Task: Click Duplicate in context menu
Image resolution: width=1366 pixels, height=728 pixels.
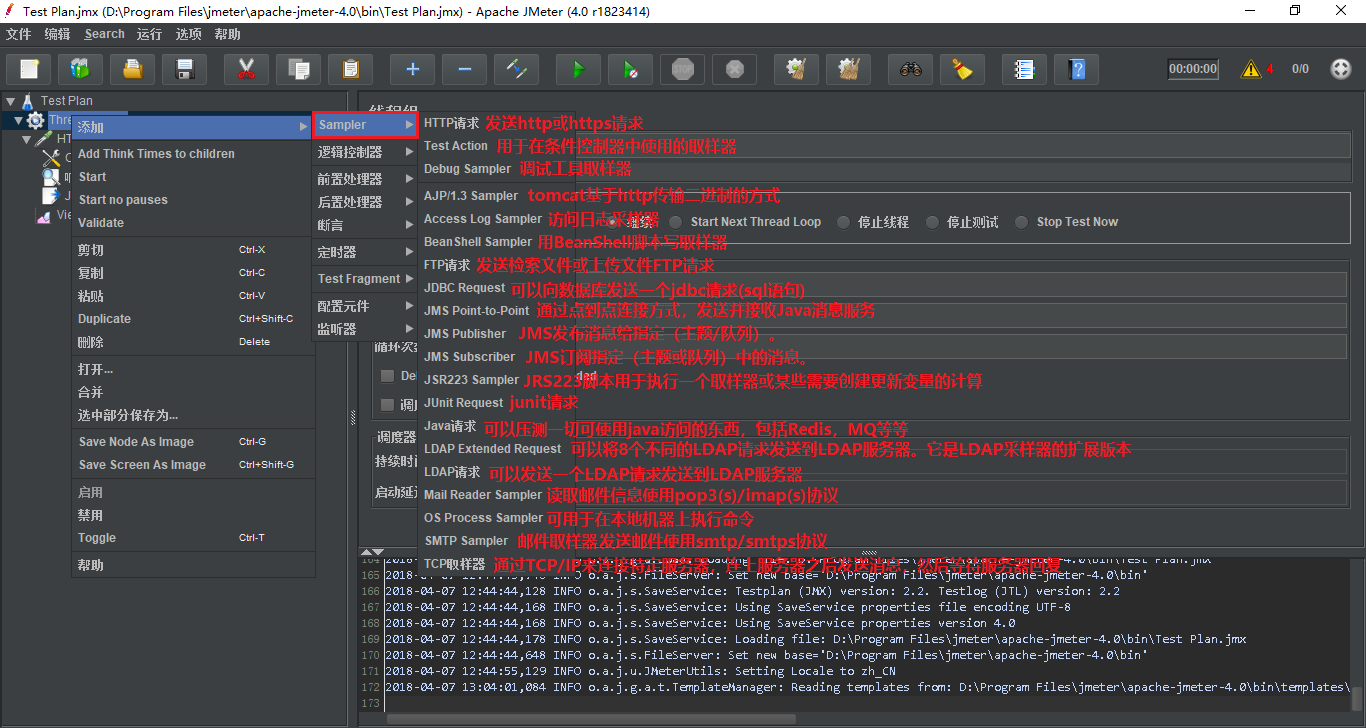Action: pos(104,319)
